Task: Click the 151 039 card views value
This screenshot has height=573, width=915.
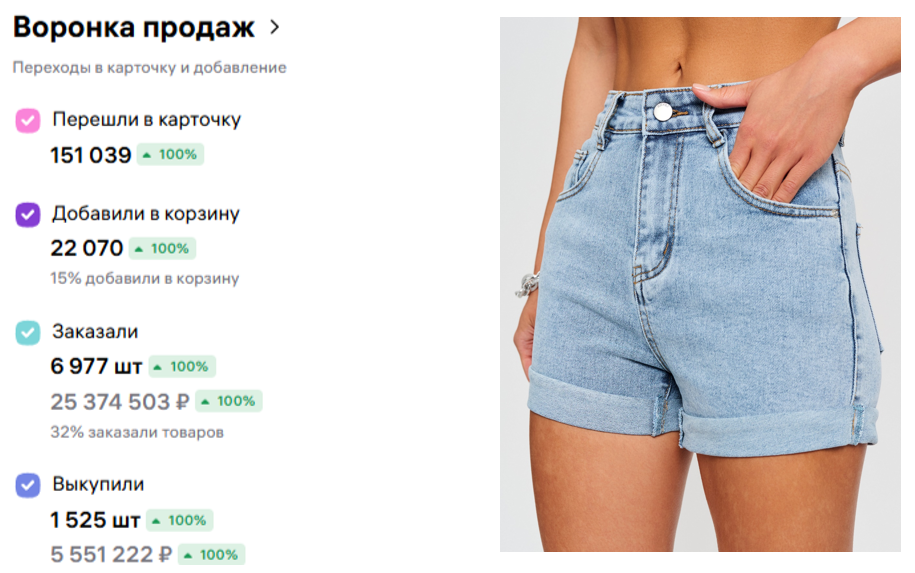Action: point(91,155)
